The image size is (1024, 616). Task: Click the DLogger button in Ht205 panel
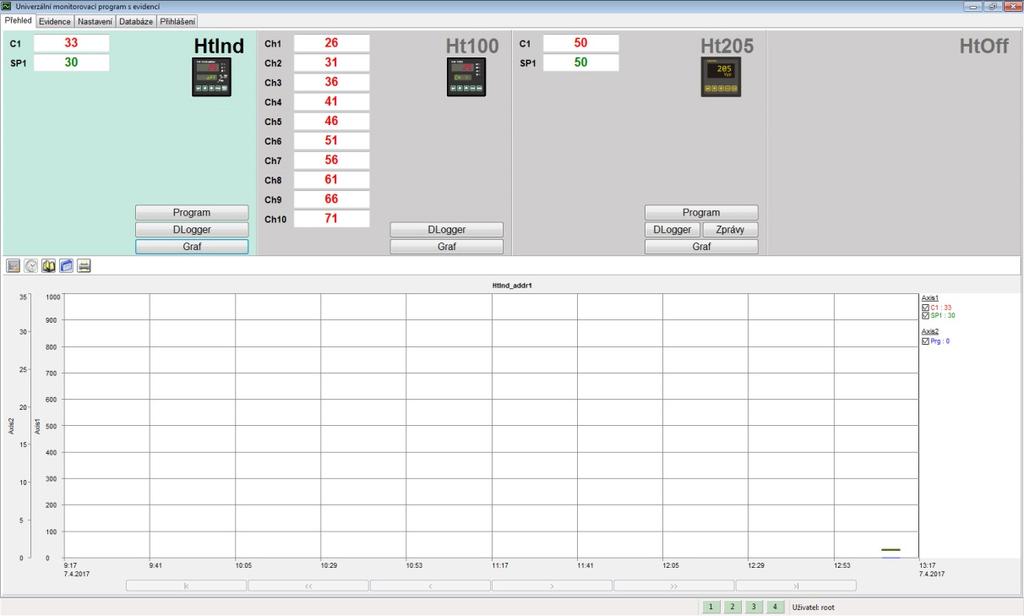(672, 229)
